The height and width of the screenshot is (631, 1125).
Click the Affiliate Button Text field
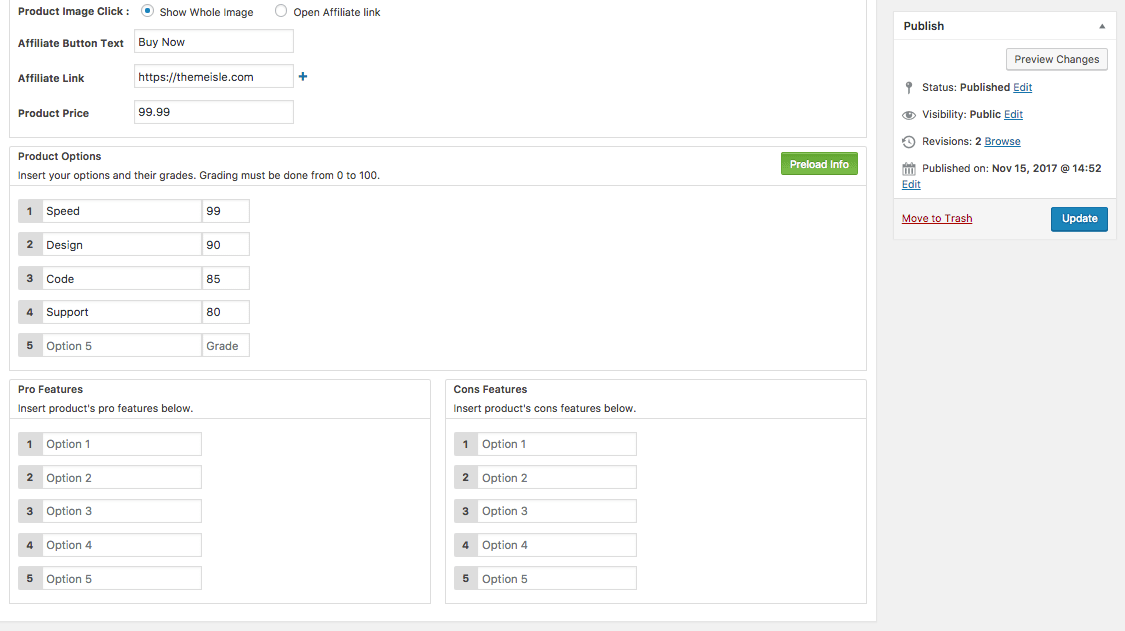tap(214, 42)
